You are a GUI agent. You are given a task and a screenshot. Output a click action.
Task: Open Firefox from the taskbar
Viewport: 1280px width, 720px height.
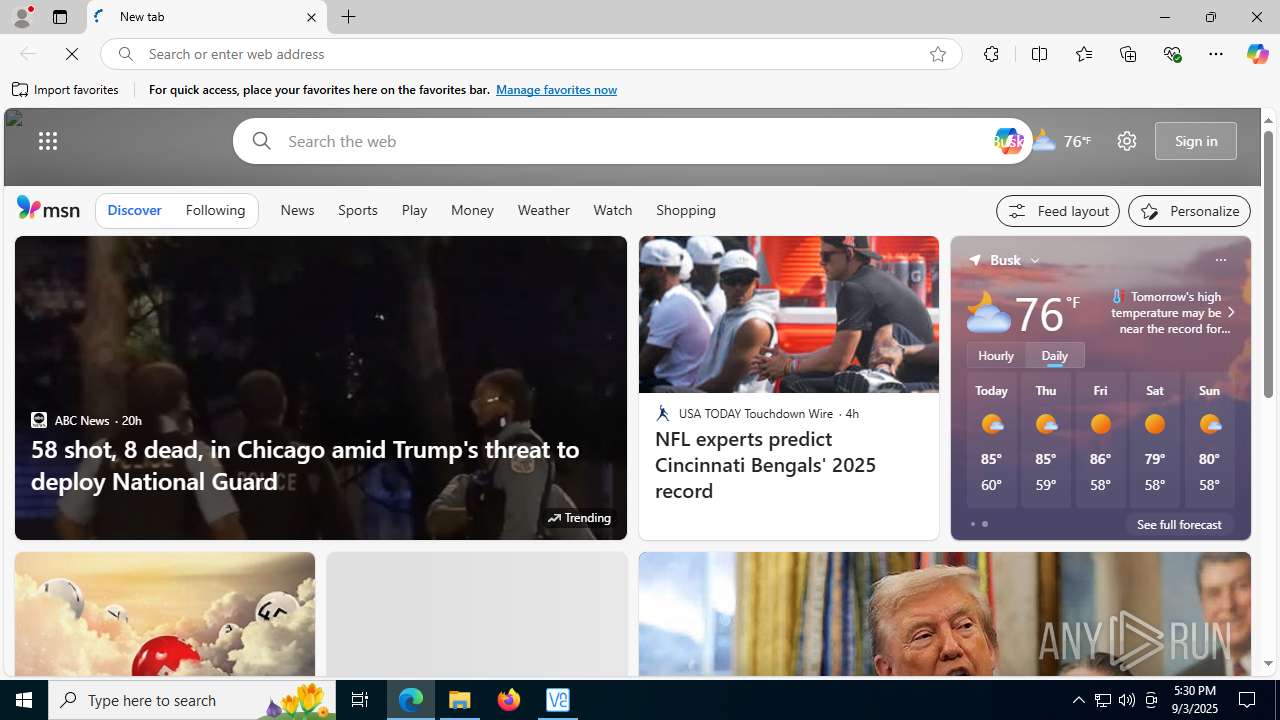pyautogui.click(x=509, y=700)
